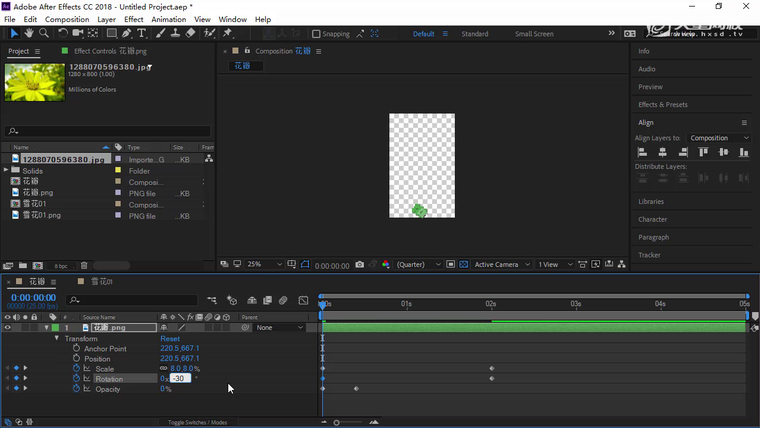Select the Horizontal Type tool
This screenshot has height=428, width=760.
[x=142, y=33]
